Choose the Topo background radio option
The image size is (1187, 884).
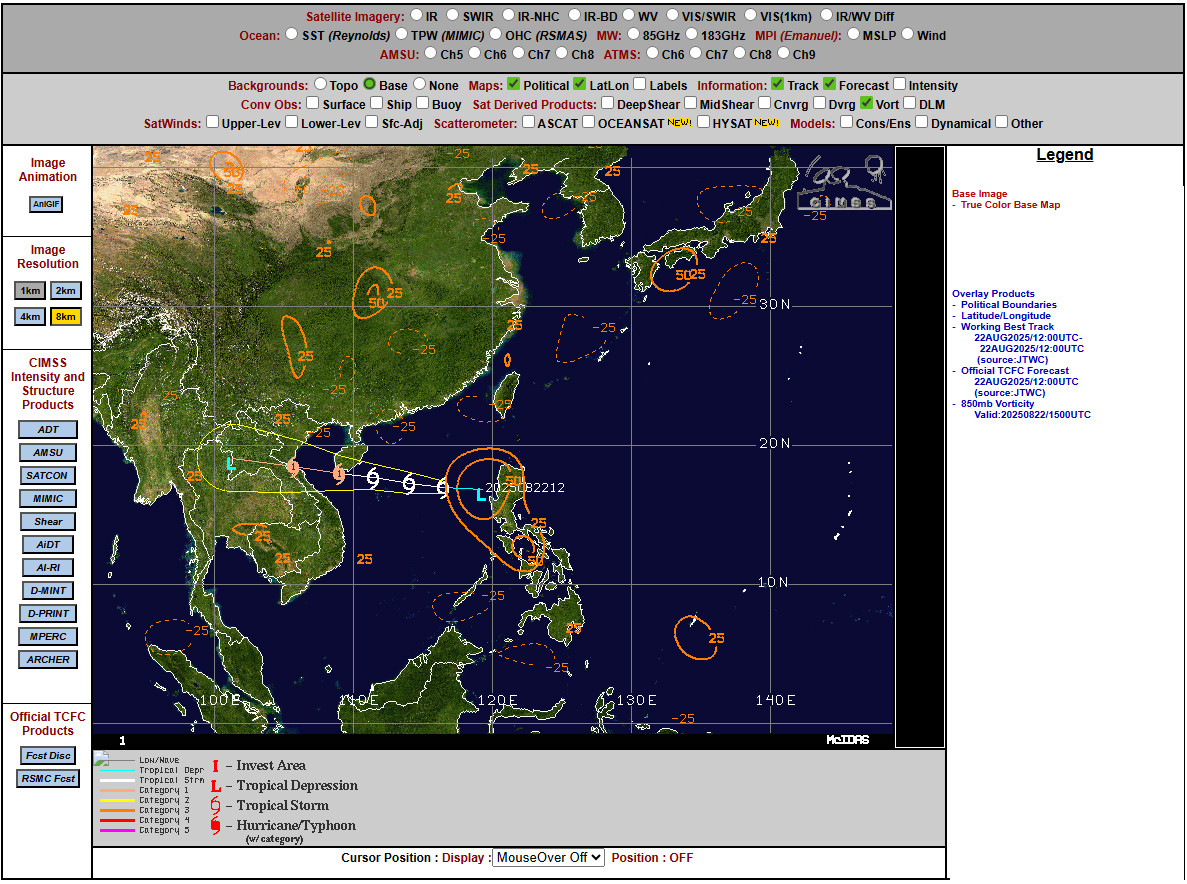[321, 85]
